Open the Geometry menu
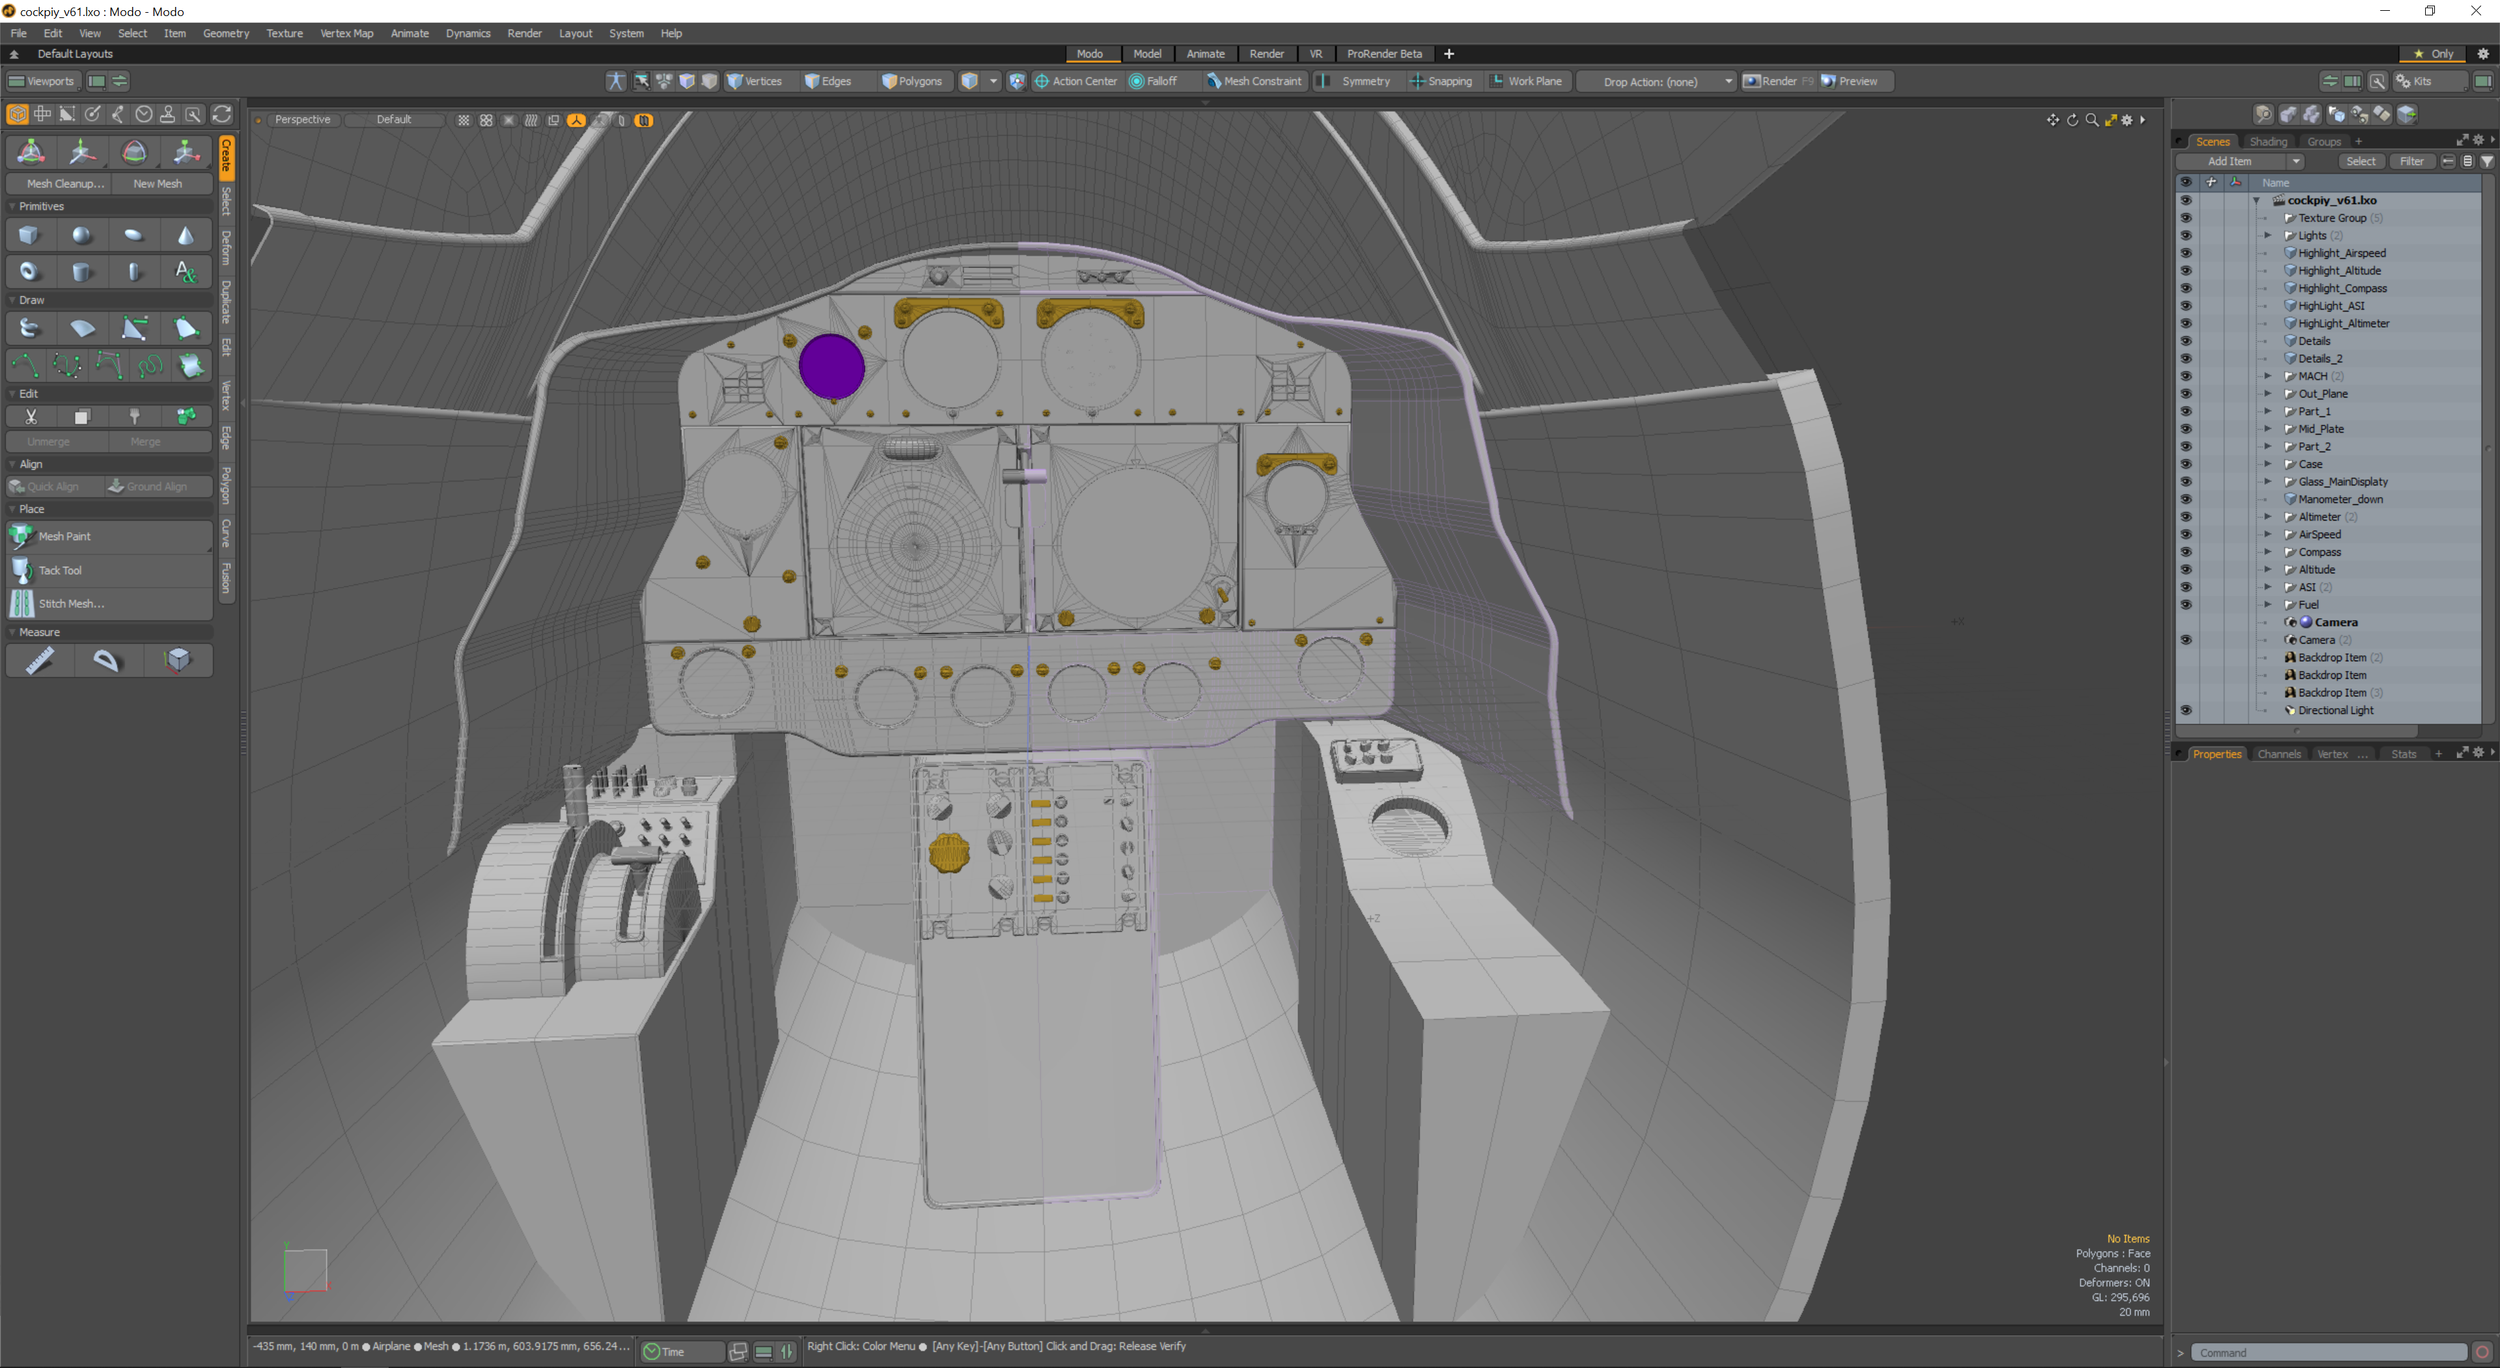Screen dimensions: 2500x1368 tap(226, 33)
